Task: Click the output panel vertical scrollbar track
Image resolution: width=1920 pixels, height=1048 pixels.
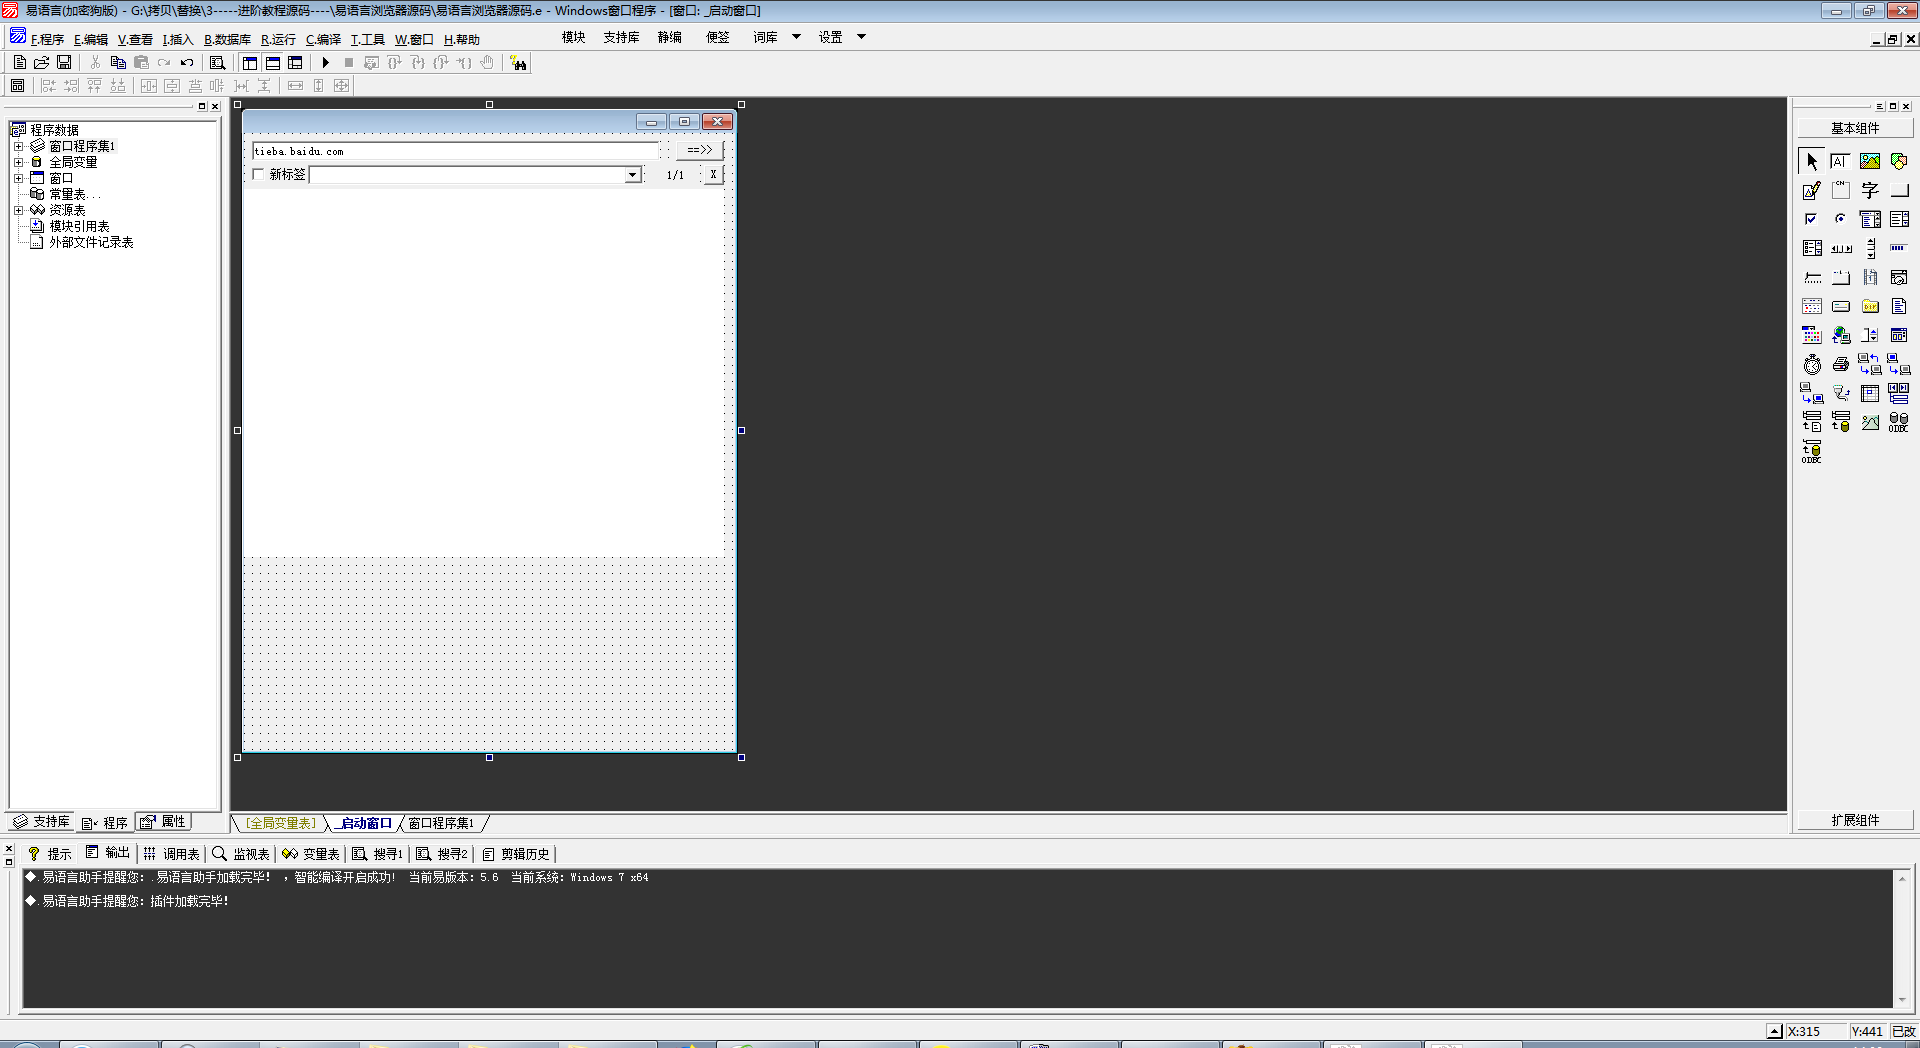Action: (x=1901, y=938)
